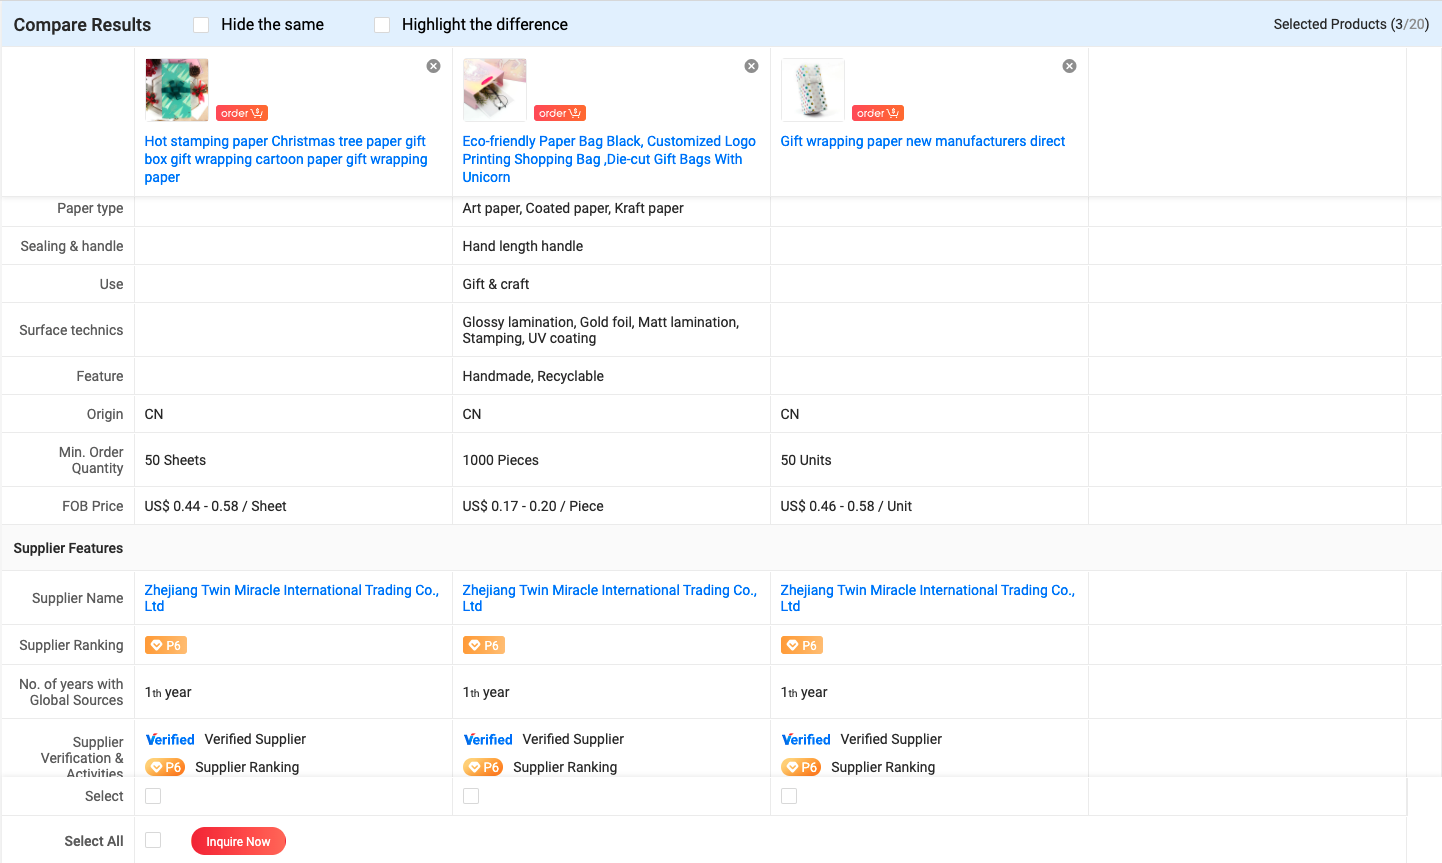Click the order badge on Gift wrapping paper
Image resolution: width=1442 pixels, height=863 pixels.
[x=878, y=113]
